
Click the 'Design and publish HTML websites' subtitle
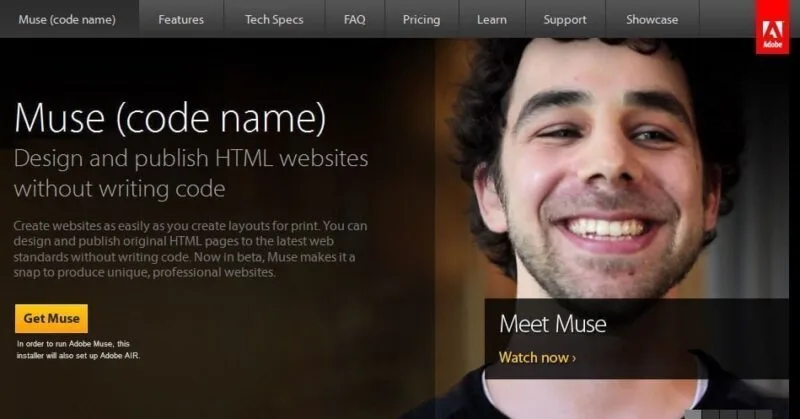(191, 174)
